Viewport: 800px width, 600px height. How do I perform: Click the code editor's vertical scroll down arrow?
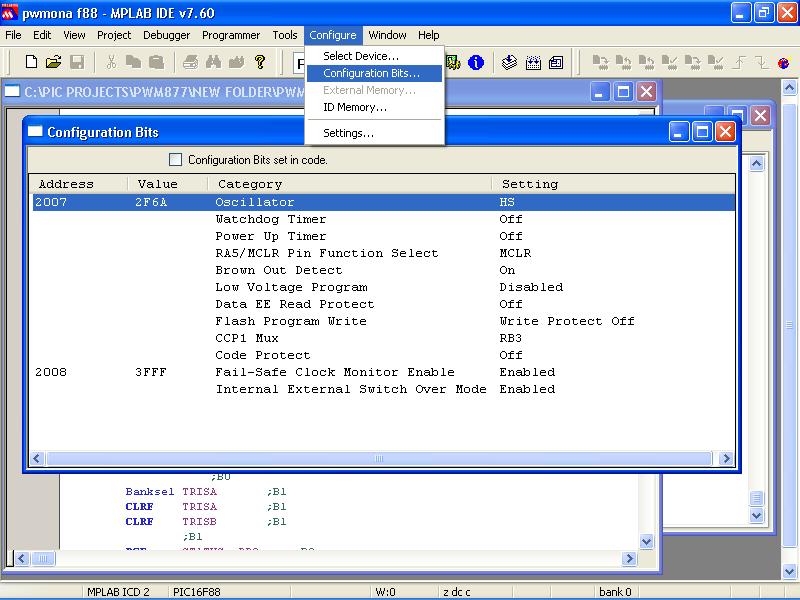pos(646,541)
